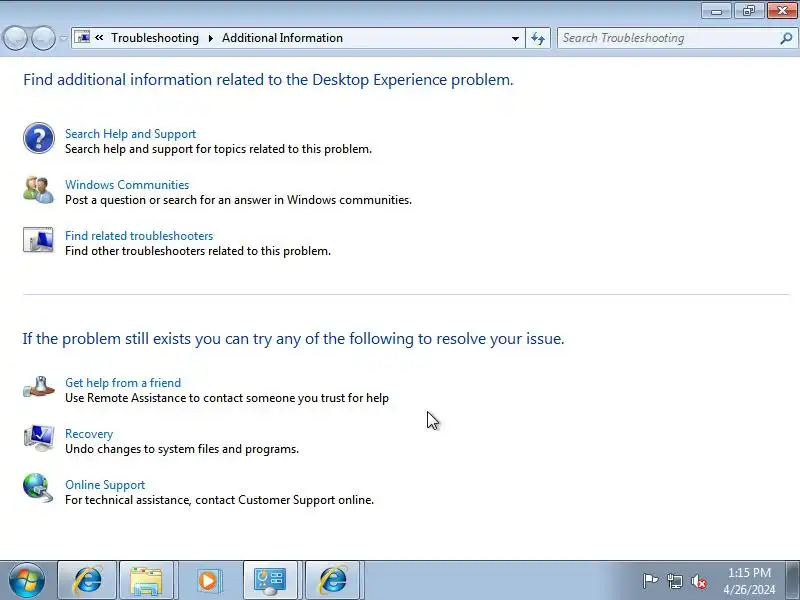Click the Show desktop strip at taskbar end
Screen dimensions: 800x600
click(792, 580)
